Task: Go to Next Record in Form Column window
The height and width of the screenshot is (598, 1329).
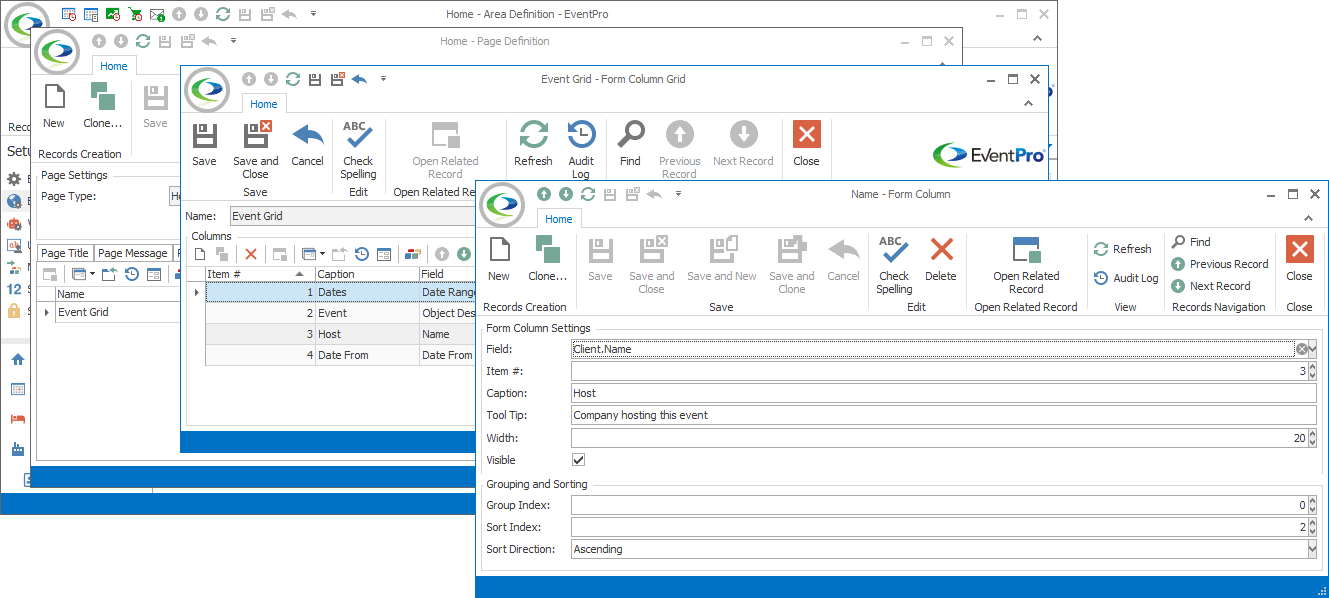Action: 1210,286
